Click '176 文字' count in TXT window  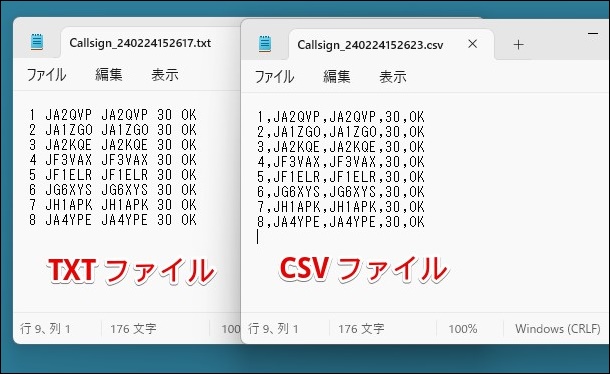[133, 329]
